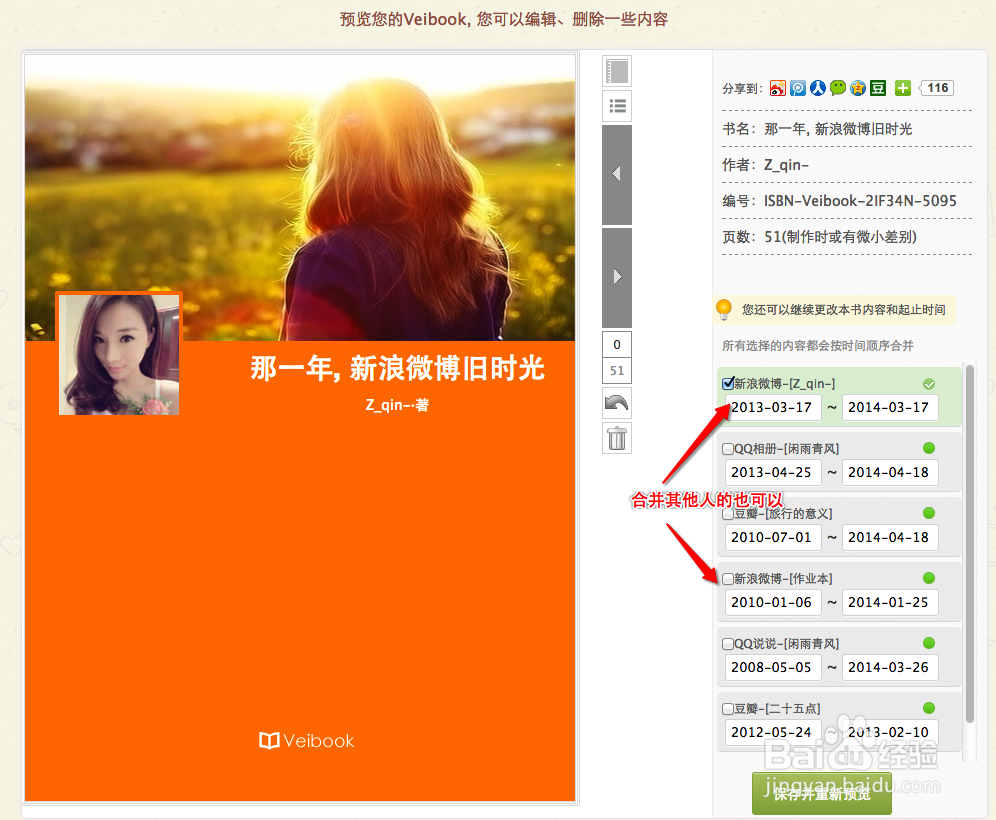Go to next page arrow
Image resolution: width=996 pixels, height=820 pixels.
[617, 277]
